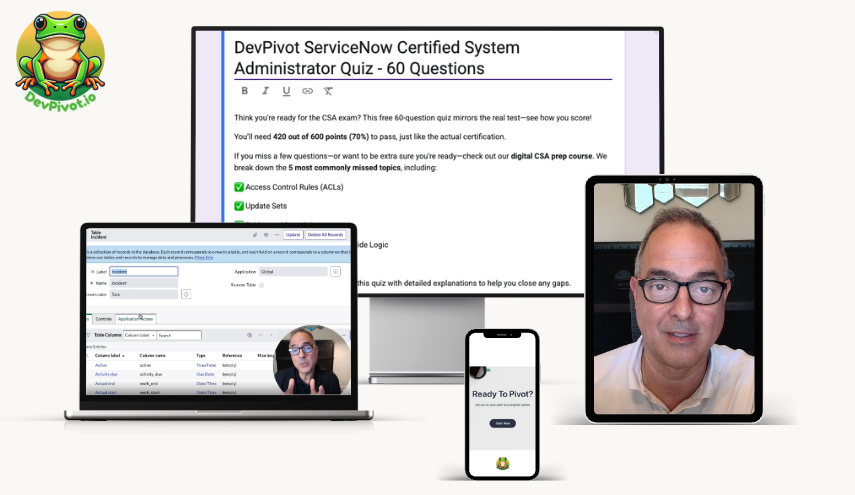The height and width of the screenshot is (495, 855).
Task: Click the remove formatting icon
Action: point(329,91)
